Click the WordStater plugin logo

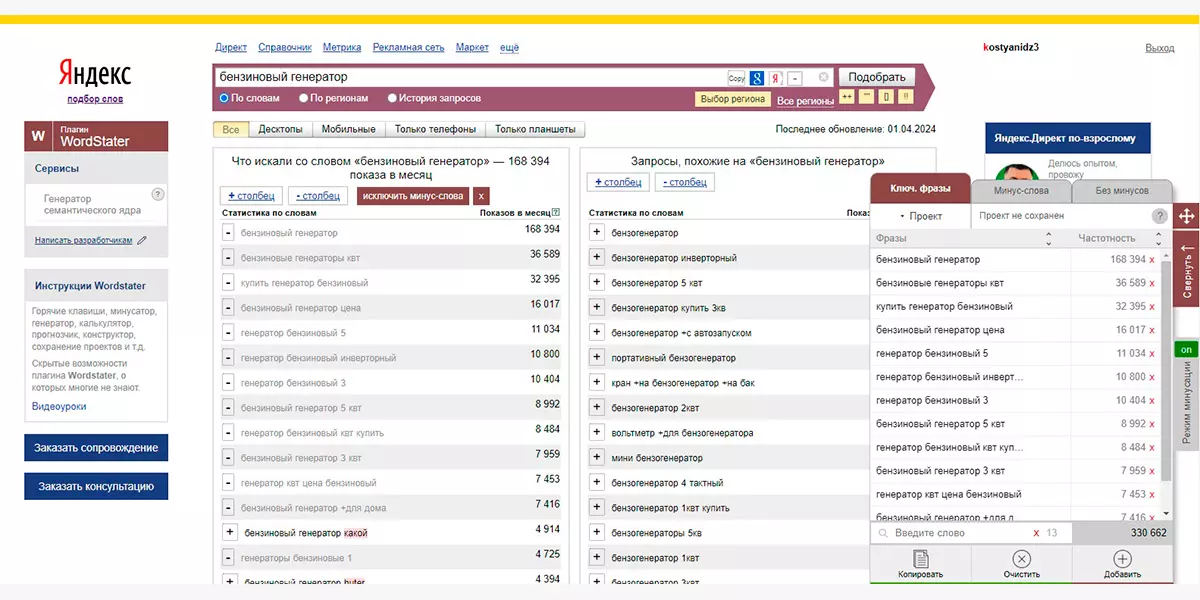[39, 136]
